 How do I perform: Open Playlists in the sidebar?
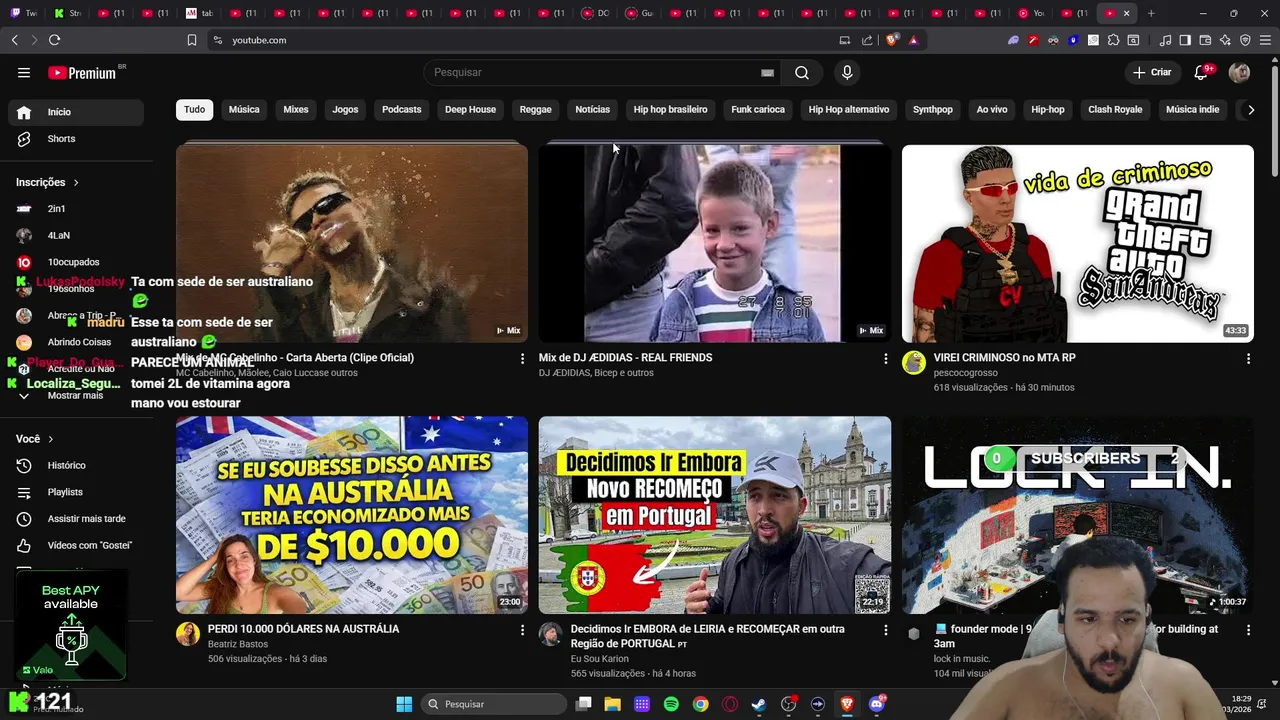75,492
